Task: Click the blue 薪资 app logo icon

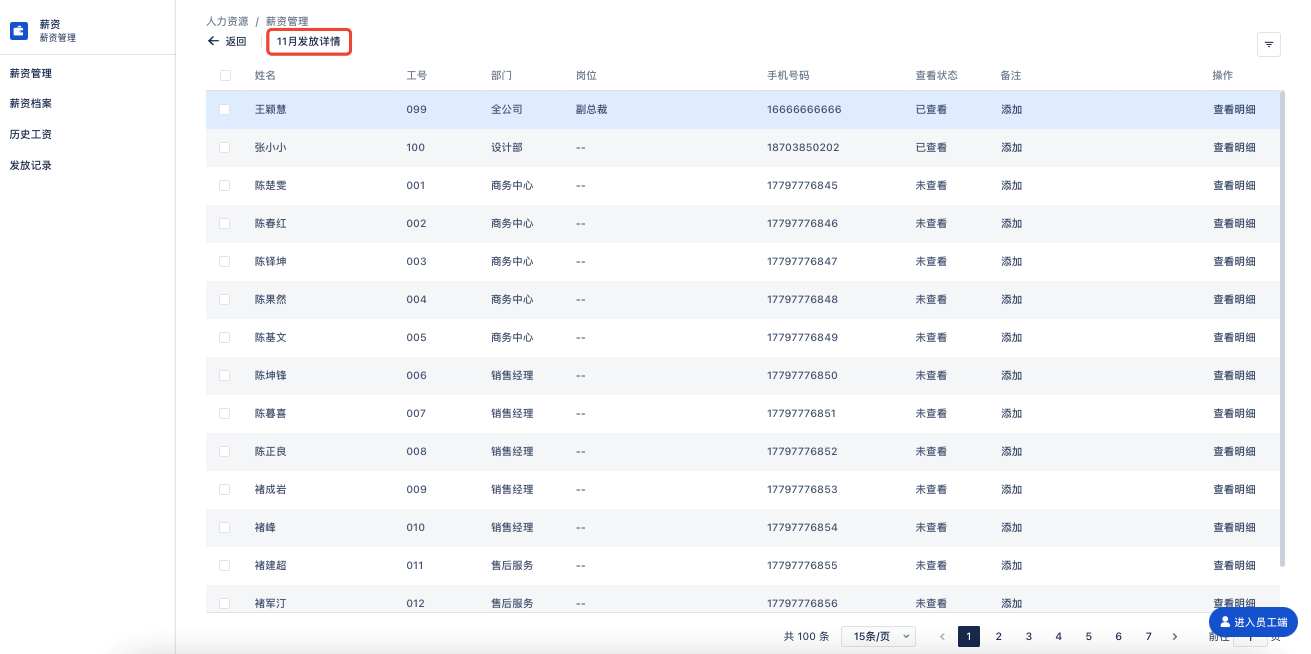Action: point(19,31)
